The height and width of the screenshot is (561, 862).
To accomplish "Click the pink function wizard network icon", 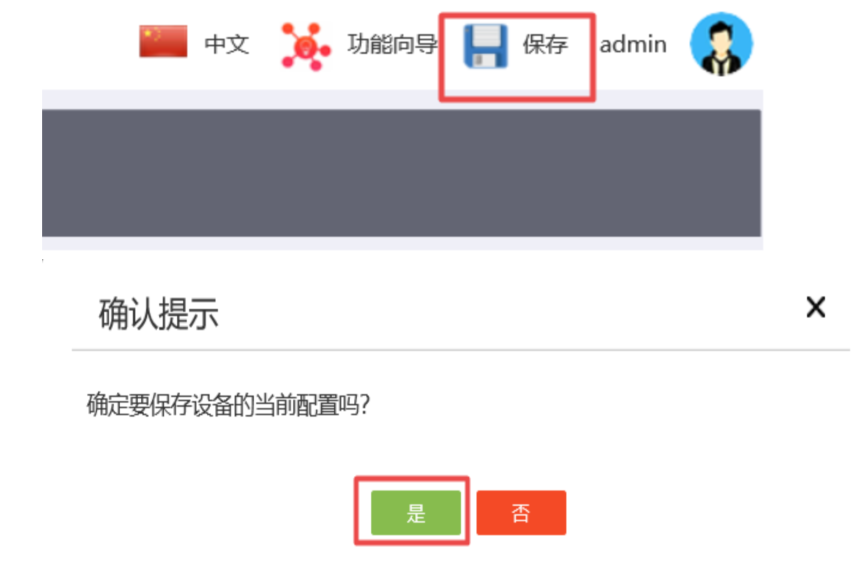I will tap(306, 47).
